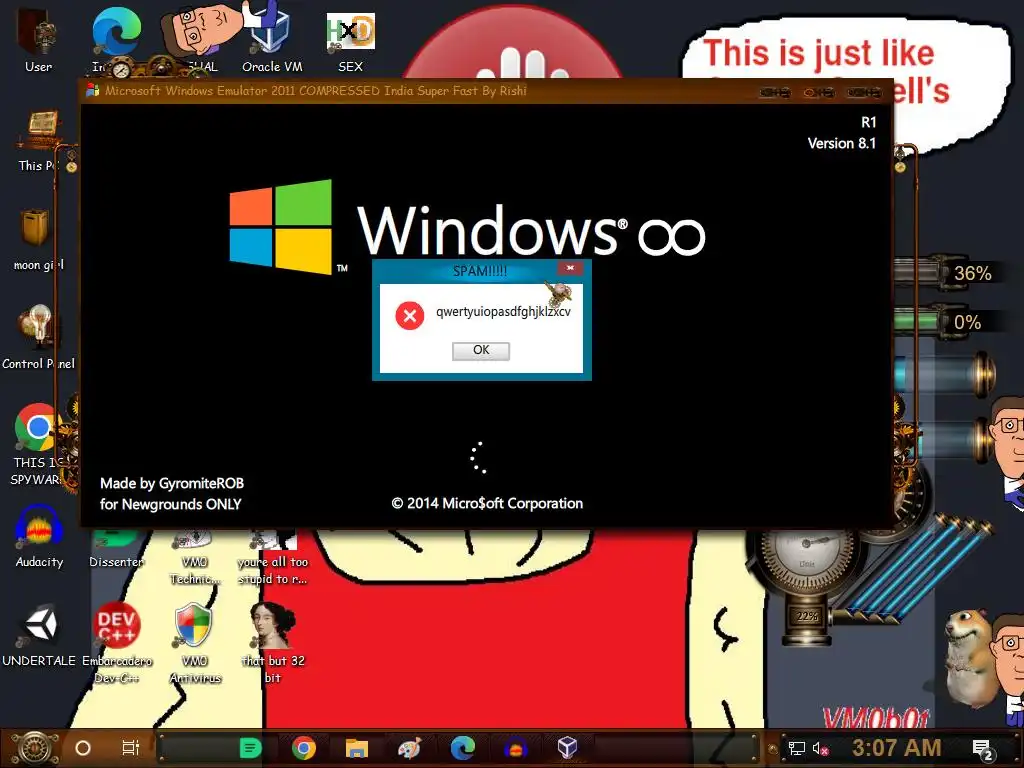Close the SPAM!!!!! error dialog
Screen dimensions: 1024x768
pyautogui.click(x=570, y=268)
